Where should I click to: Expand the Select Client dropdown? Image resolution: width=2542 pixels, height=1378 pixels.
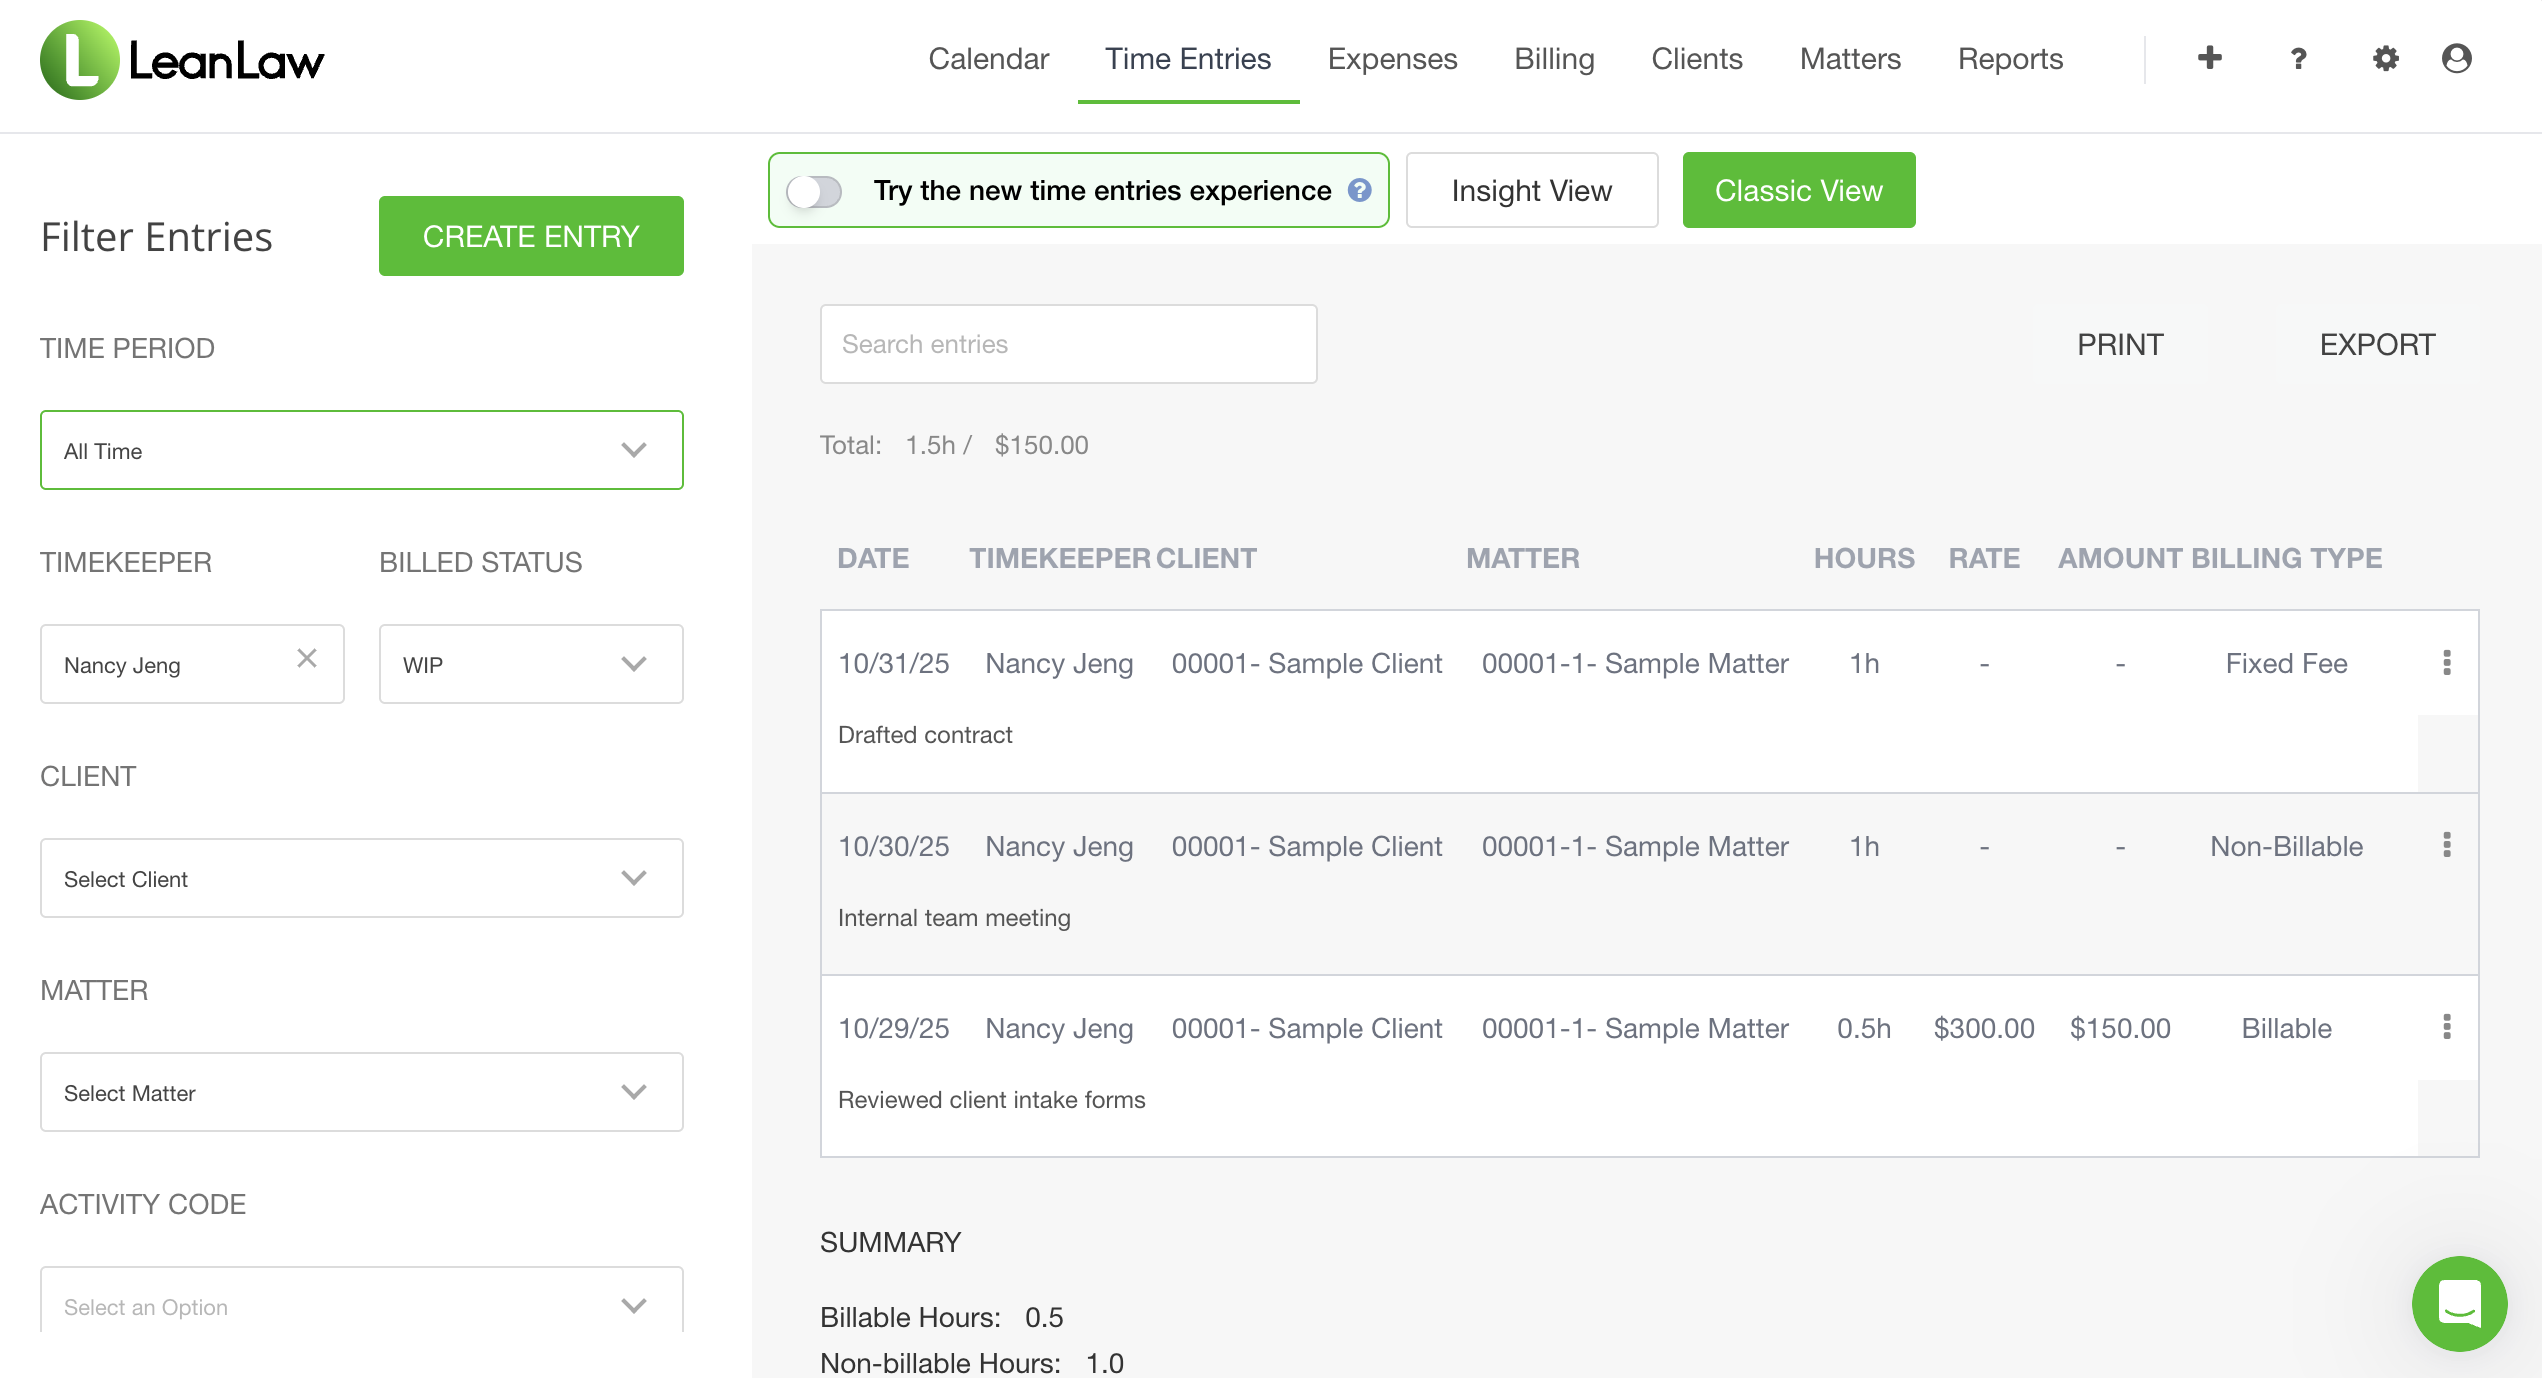point(361,878)
